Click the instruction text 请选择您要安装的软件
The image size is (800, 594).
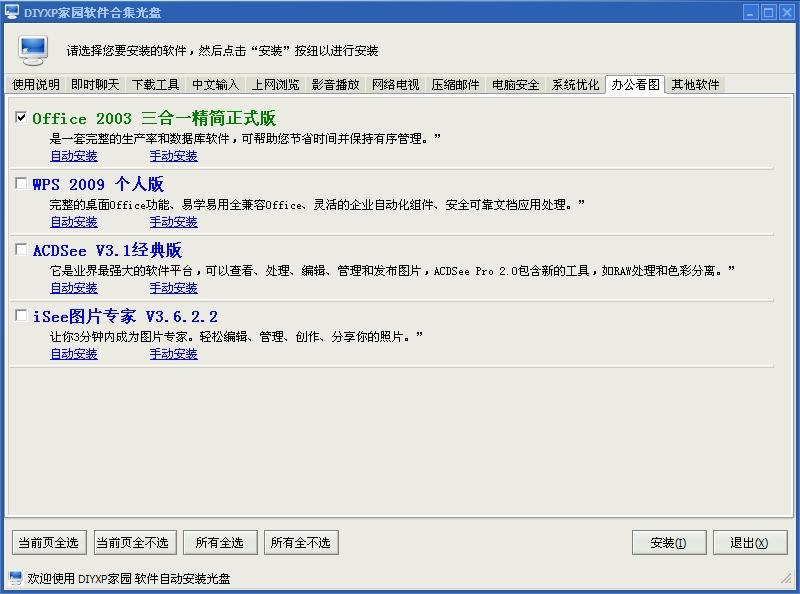pyautogui.click(x=222, y=51)
